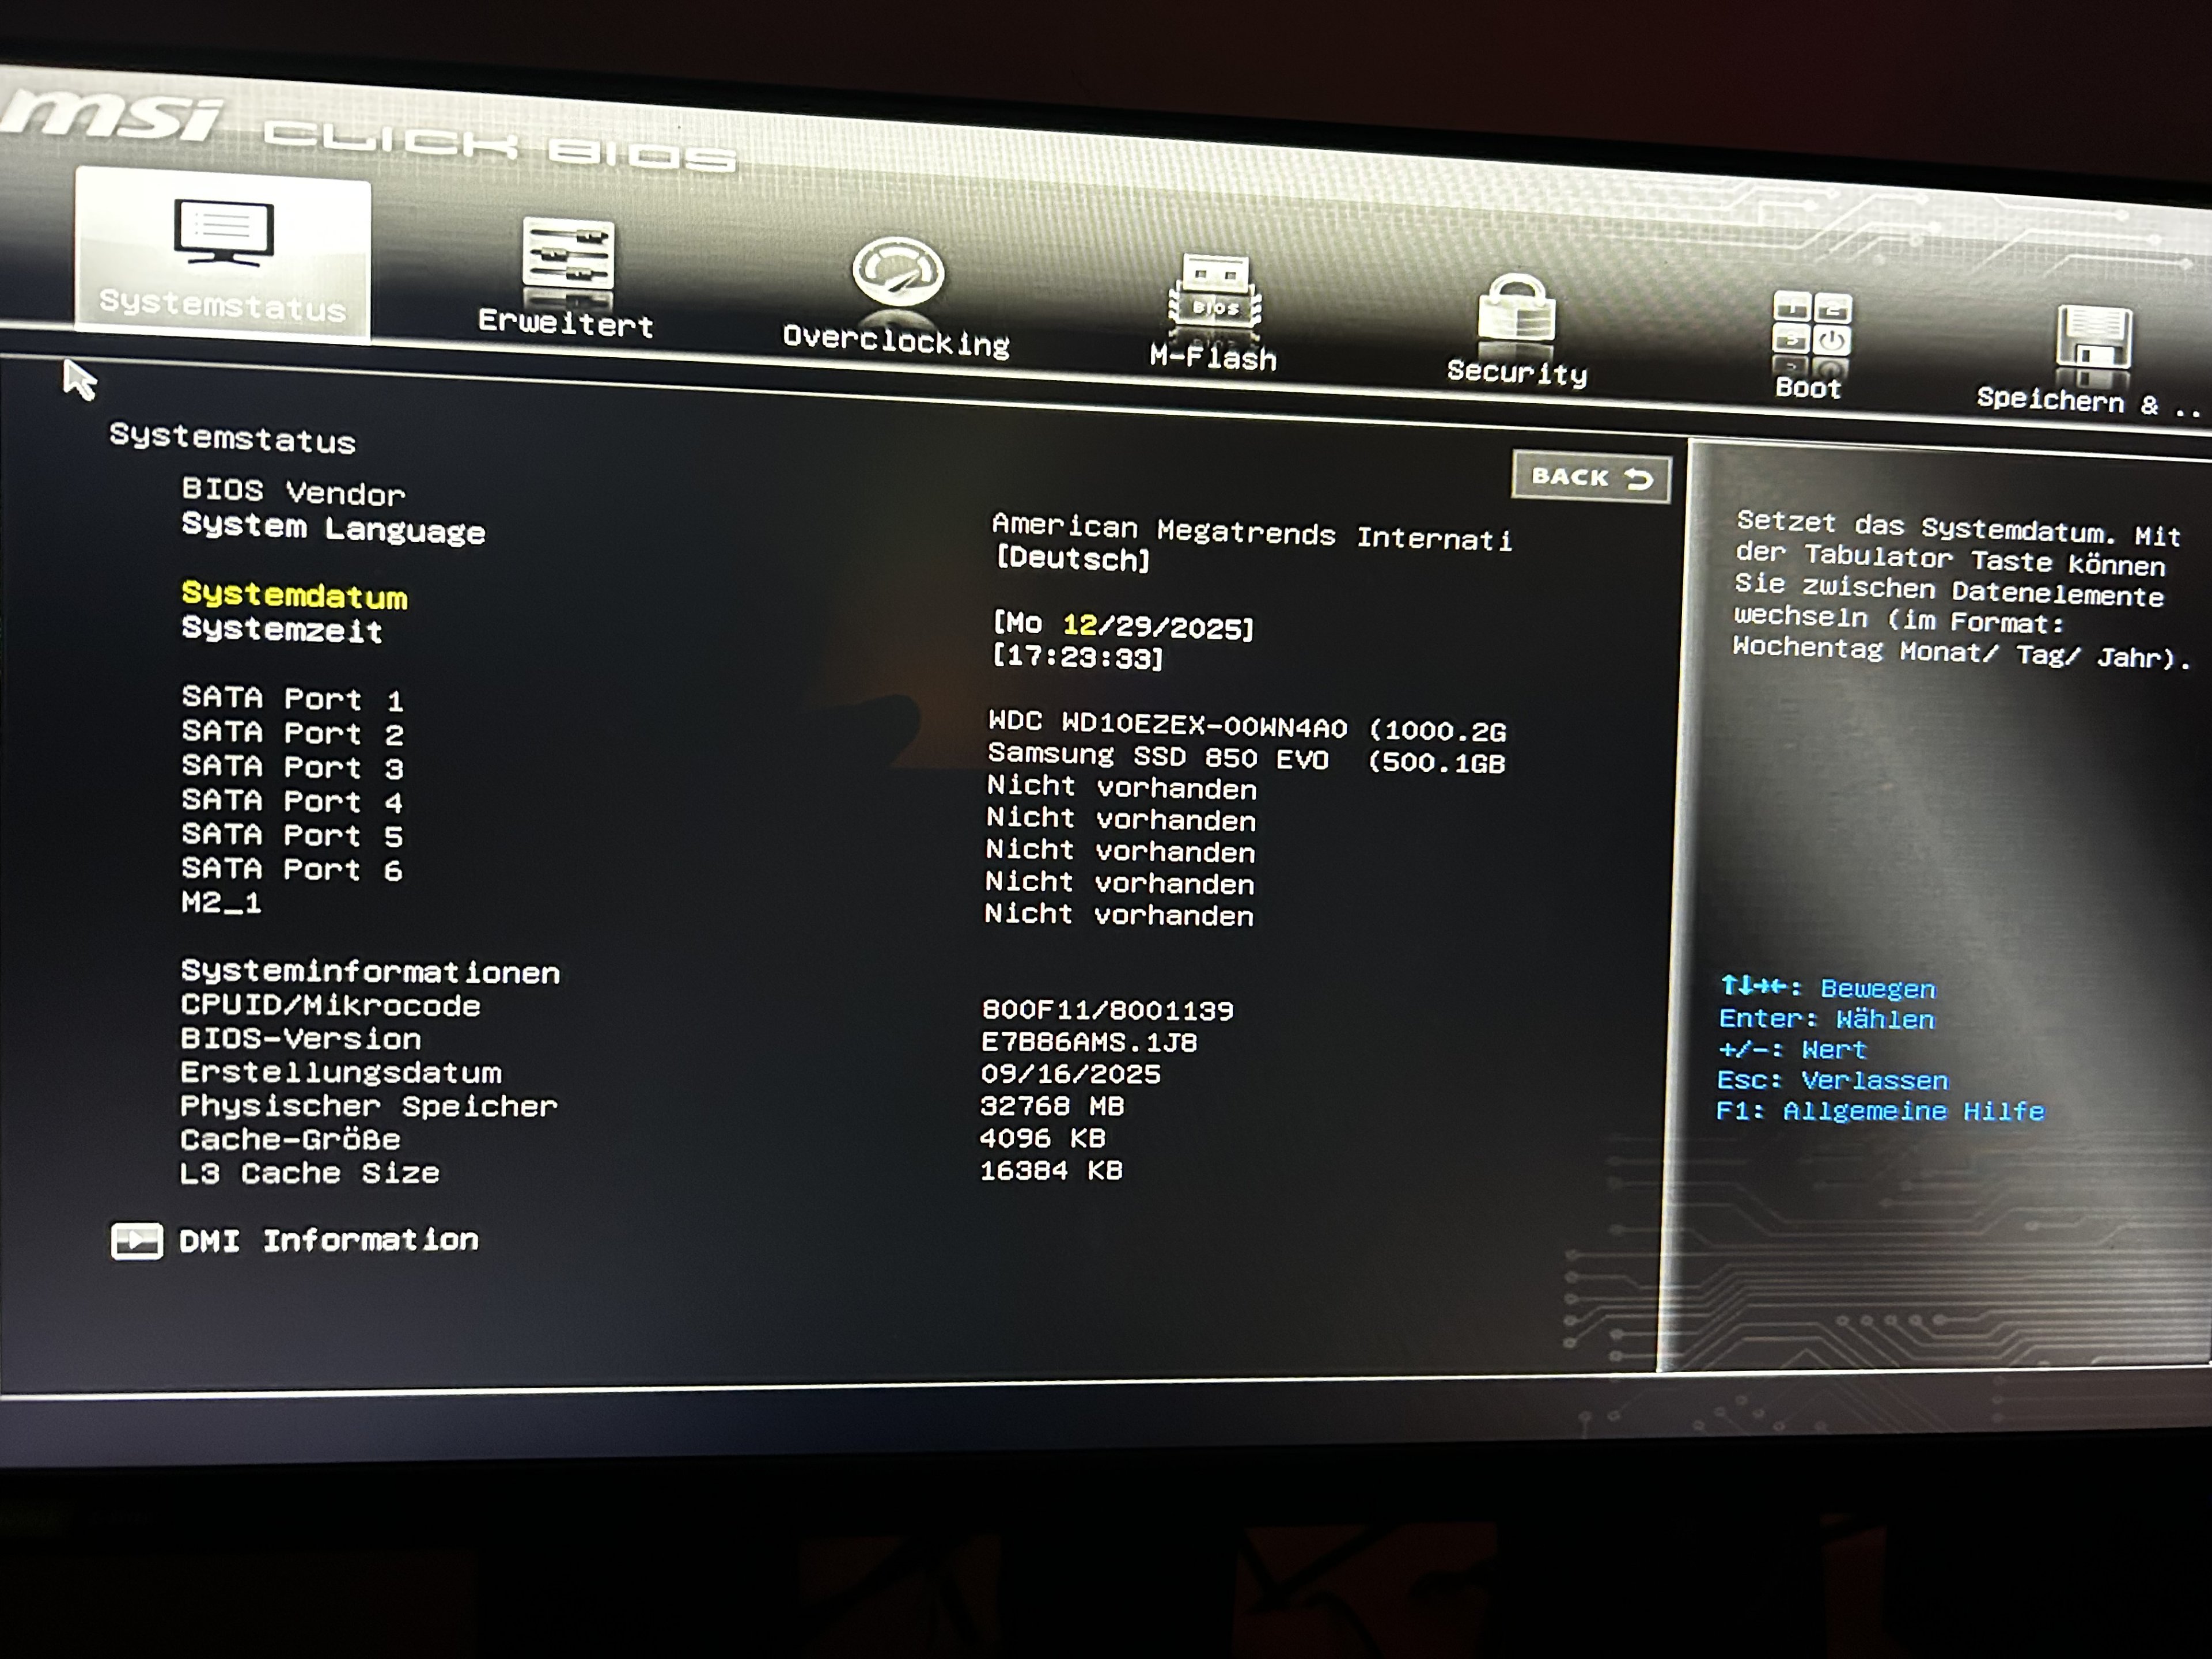Click the DMI Information arrow icon
Image resolution: width=2212 pixels, height=1659 pixels.
(x=136, y=1241)
